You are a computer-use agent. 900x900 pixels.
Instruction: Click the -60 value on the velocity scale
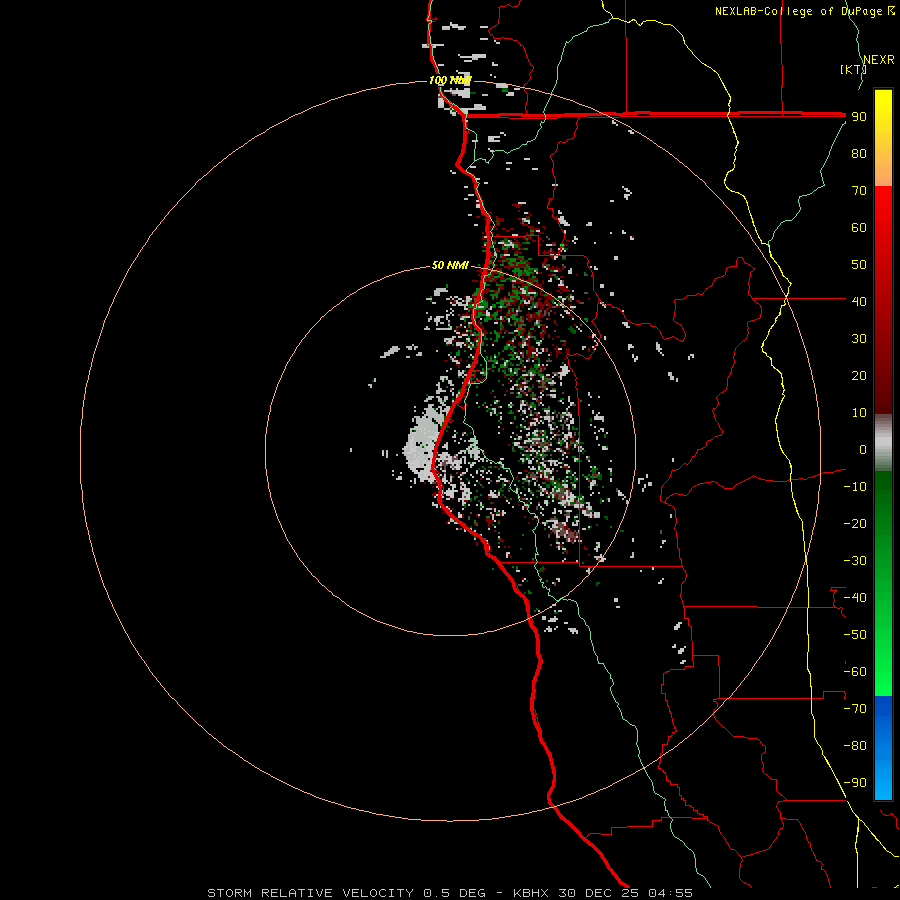pyautogui.click(x=855, y=672)
